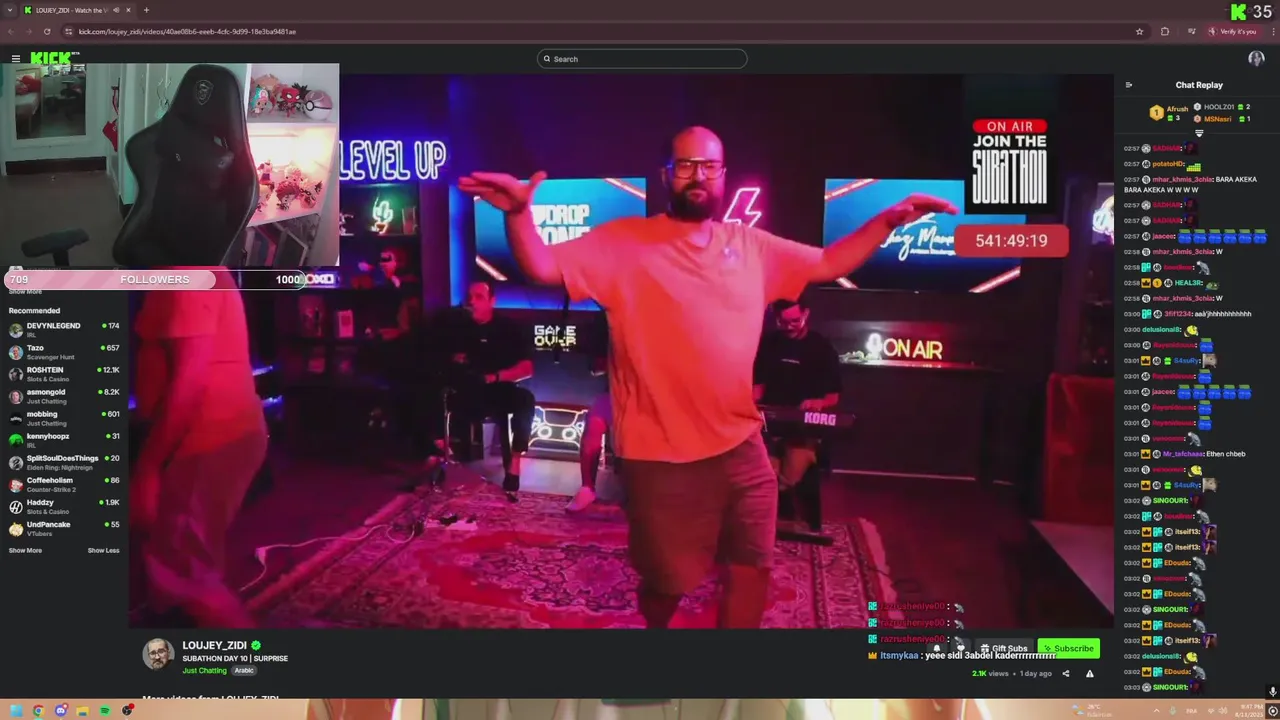Click chat username potatoHD
This screenshot has width=1280, height=720.
pos(1168,164)
